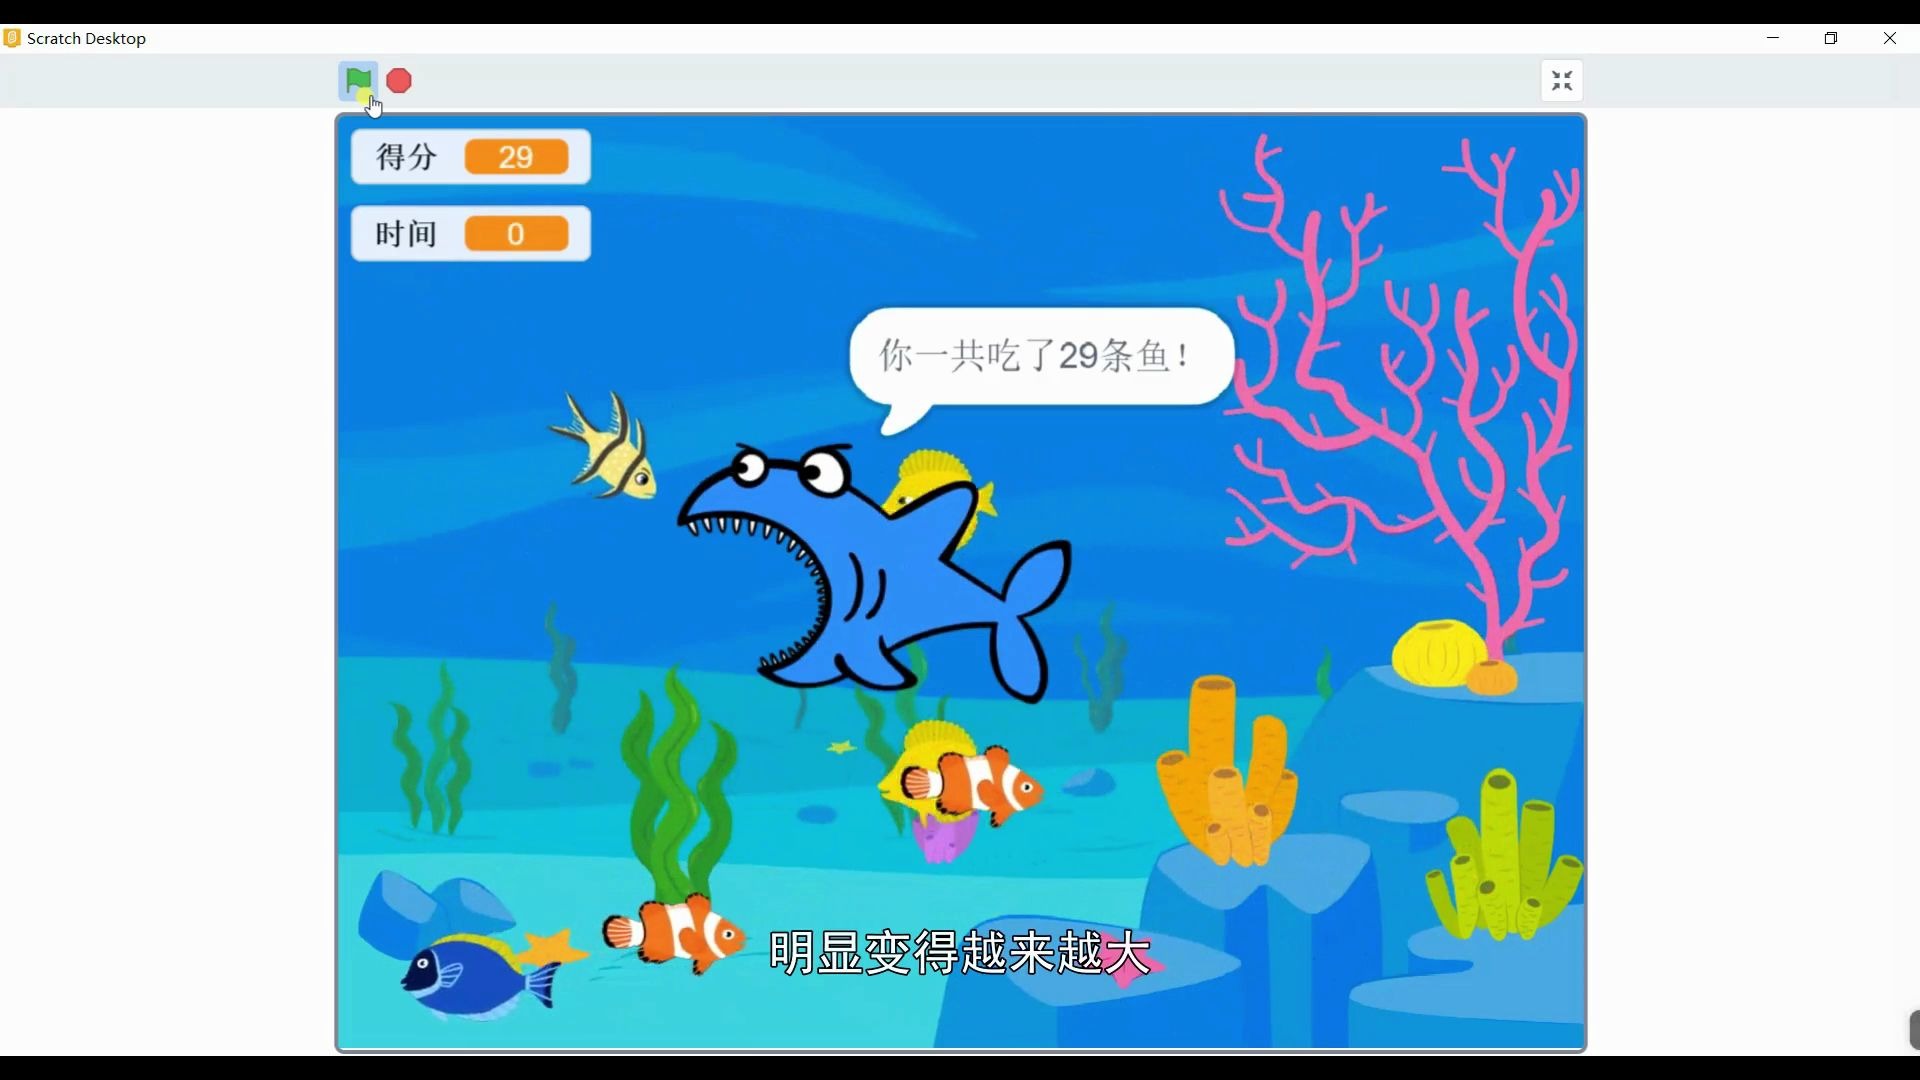Image resolution: width=1920 pixels, height=1080 pixels.
Task: Restore down the Scratch Desktop window
Action: [x=1832, y=38]
